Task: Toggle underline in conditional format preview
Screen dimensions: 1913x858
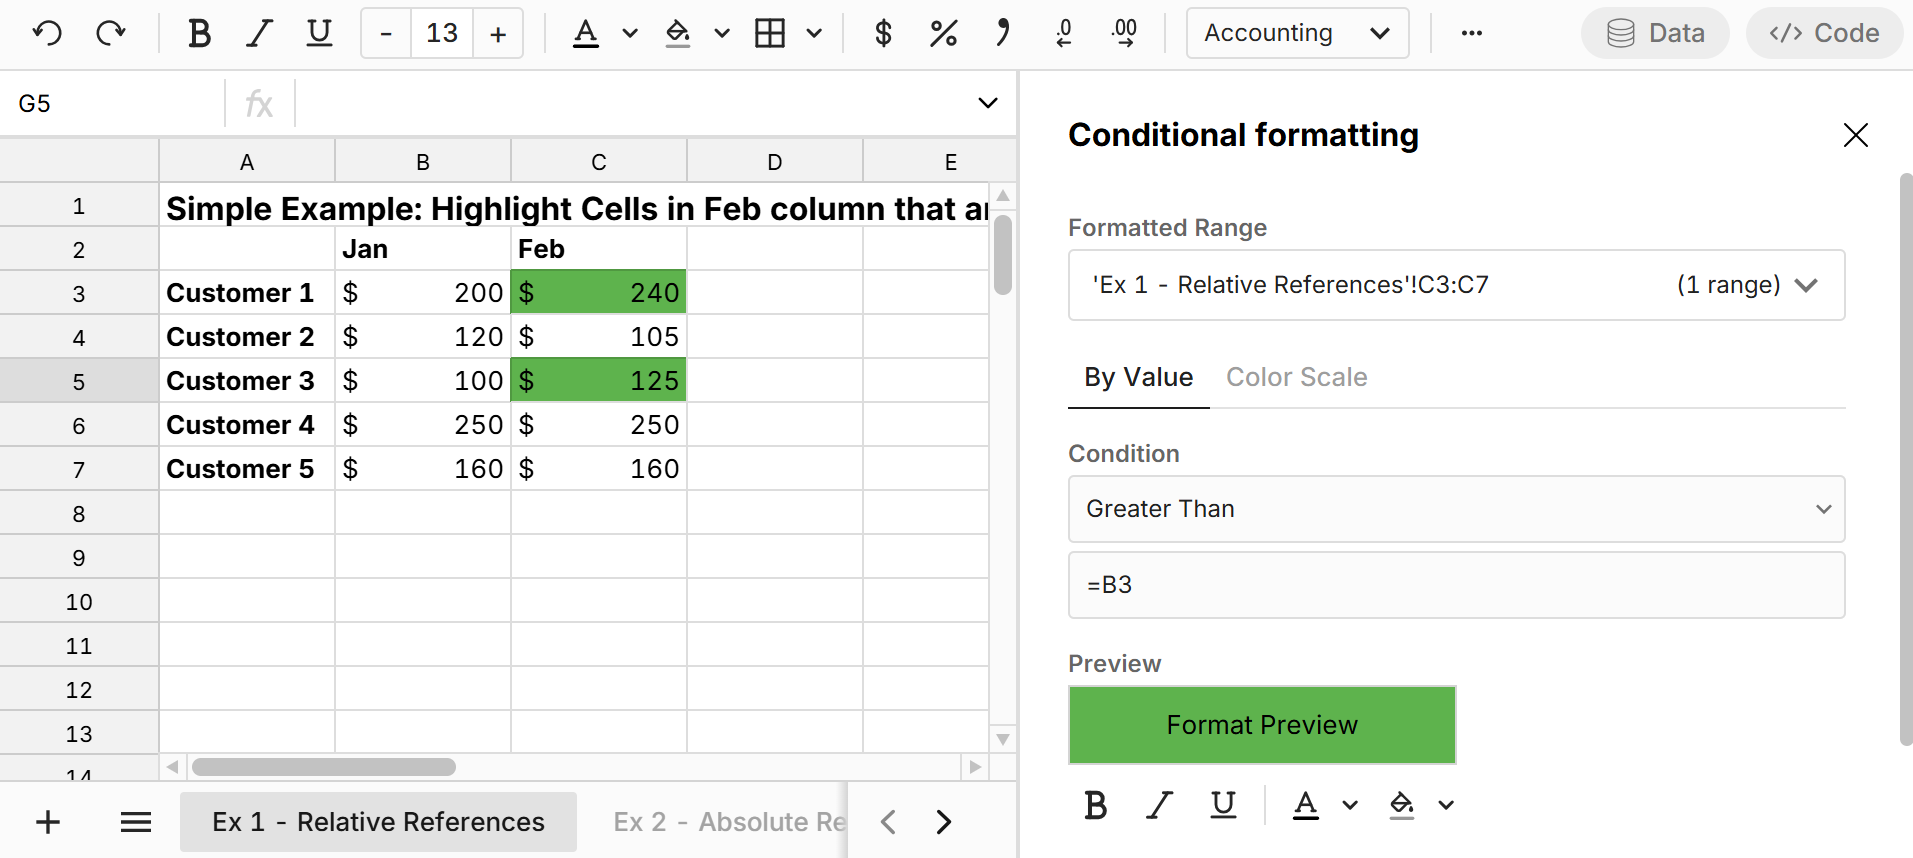Action: [x=1223, y=805]
